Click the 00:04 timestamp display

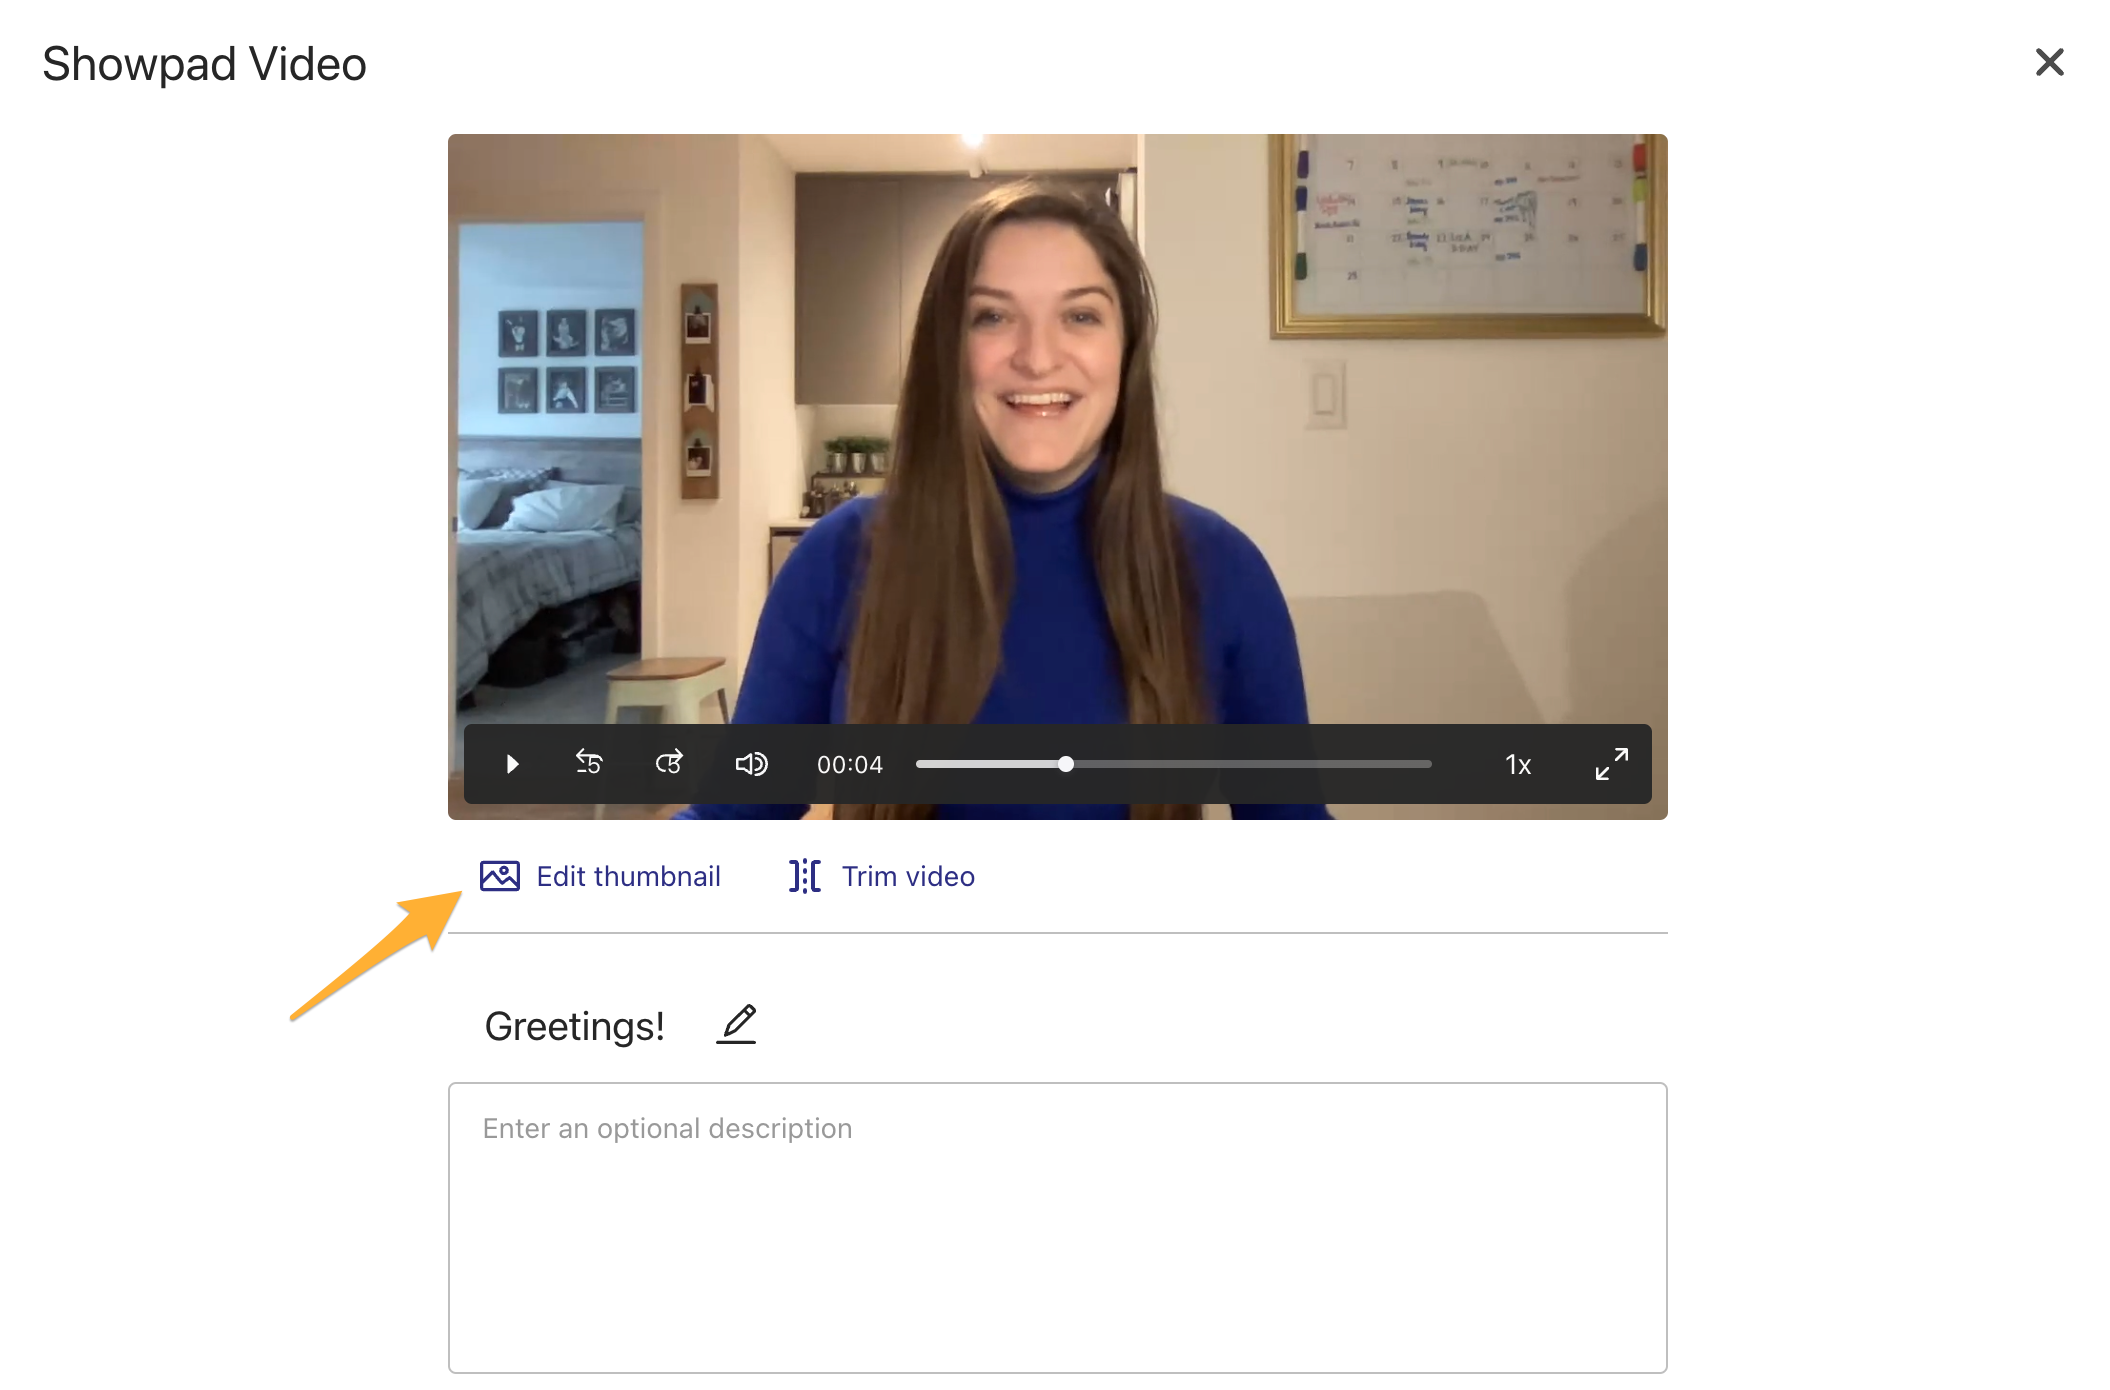click(849, 765)
